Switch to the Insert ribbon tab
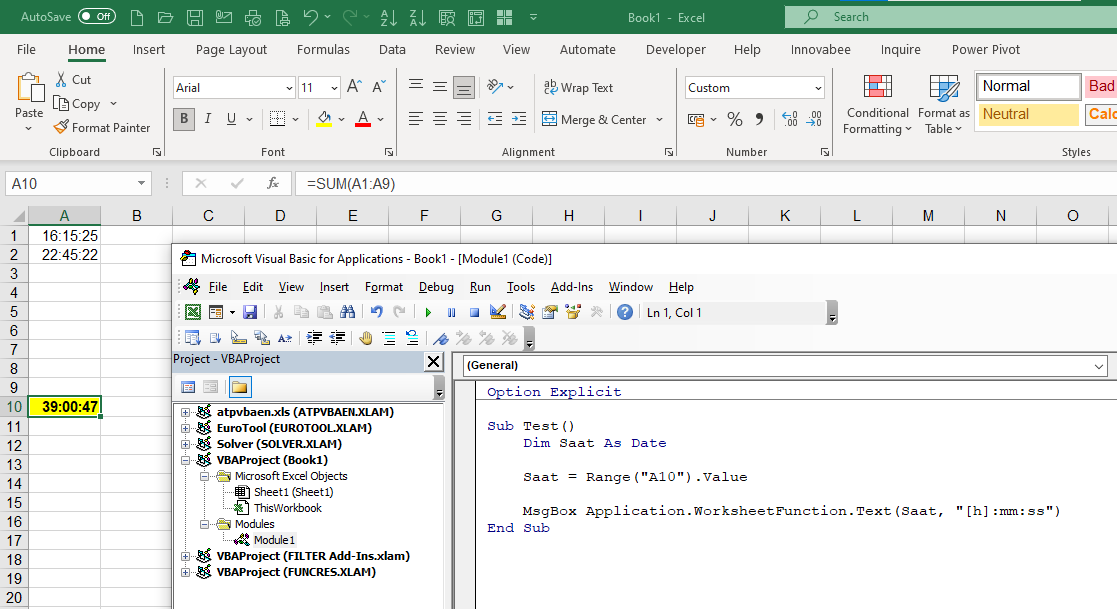This screenshot has height=609, width=1117. pos(148,49)
